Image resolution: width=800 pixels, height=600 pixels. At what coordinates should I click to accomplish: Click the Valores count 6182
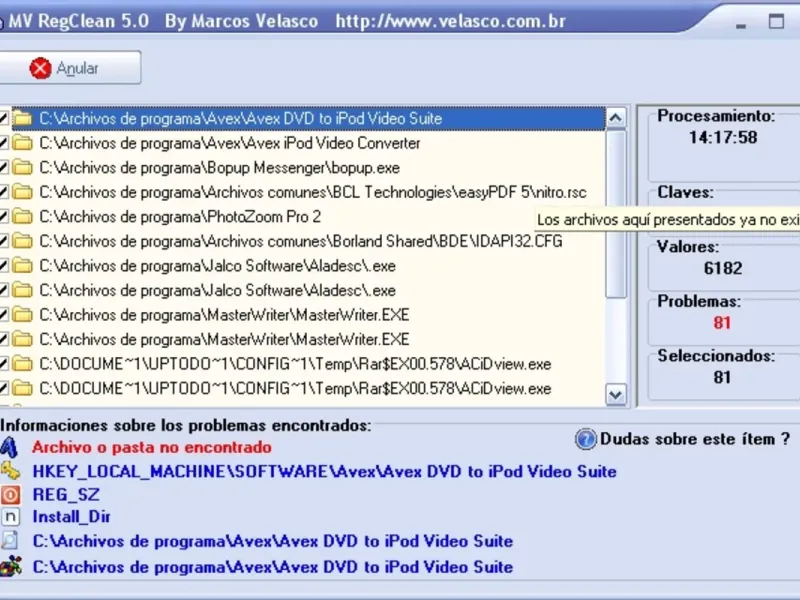click(722, 268)
